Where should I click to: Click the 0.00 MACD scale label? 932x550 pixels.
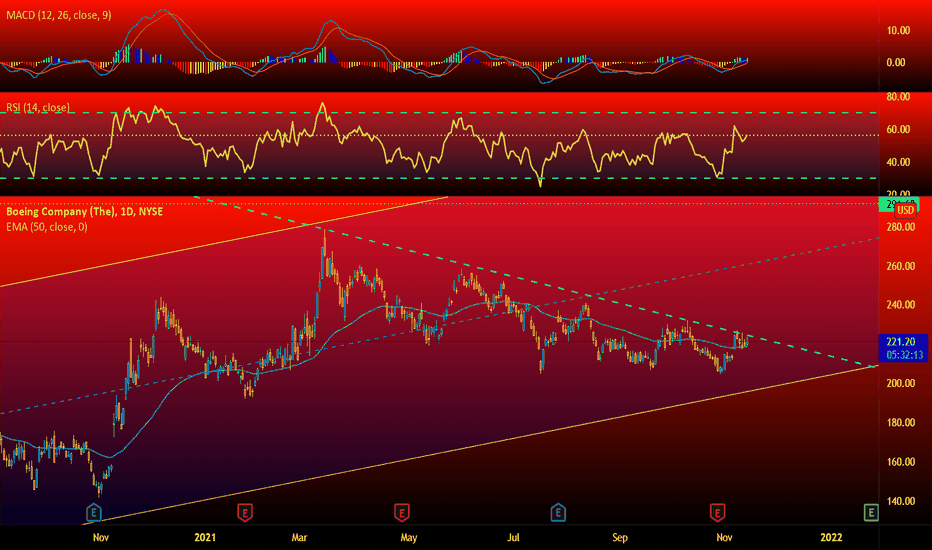(x=896, y=62)
